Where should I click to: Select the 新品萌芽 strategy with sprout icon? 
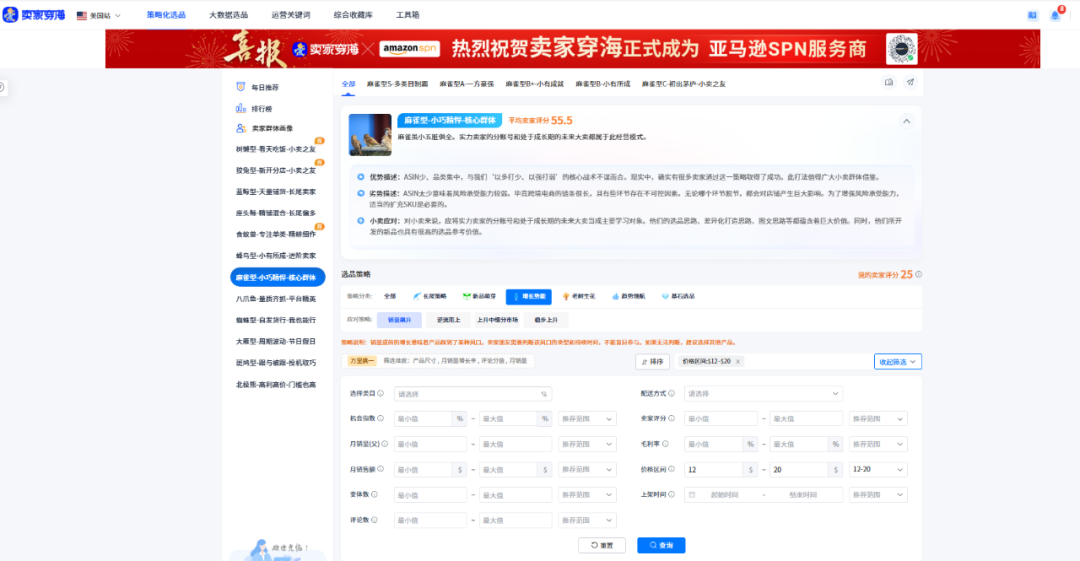coord(479,296)
